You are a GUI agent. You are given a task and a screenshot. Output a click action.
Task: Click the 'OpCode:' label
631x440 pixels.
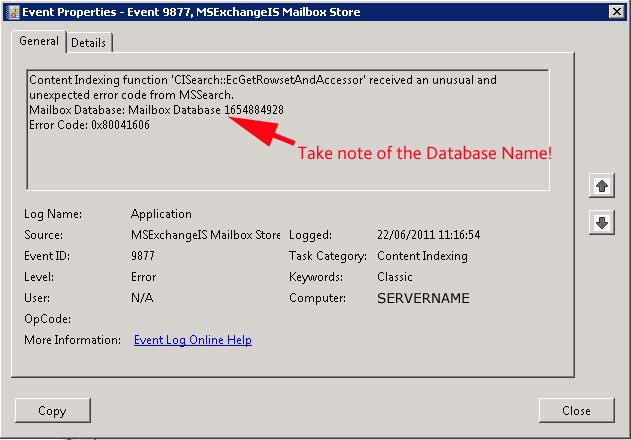[x=47, y=319]
